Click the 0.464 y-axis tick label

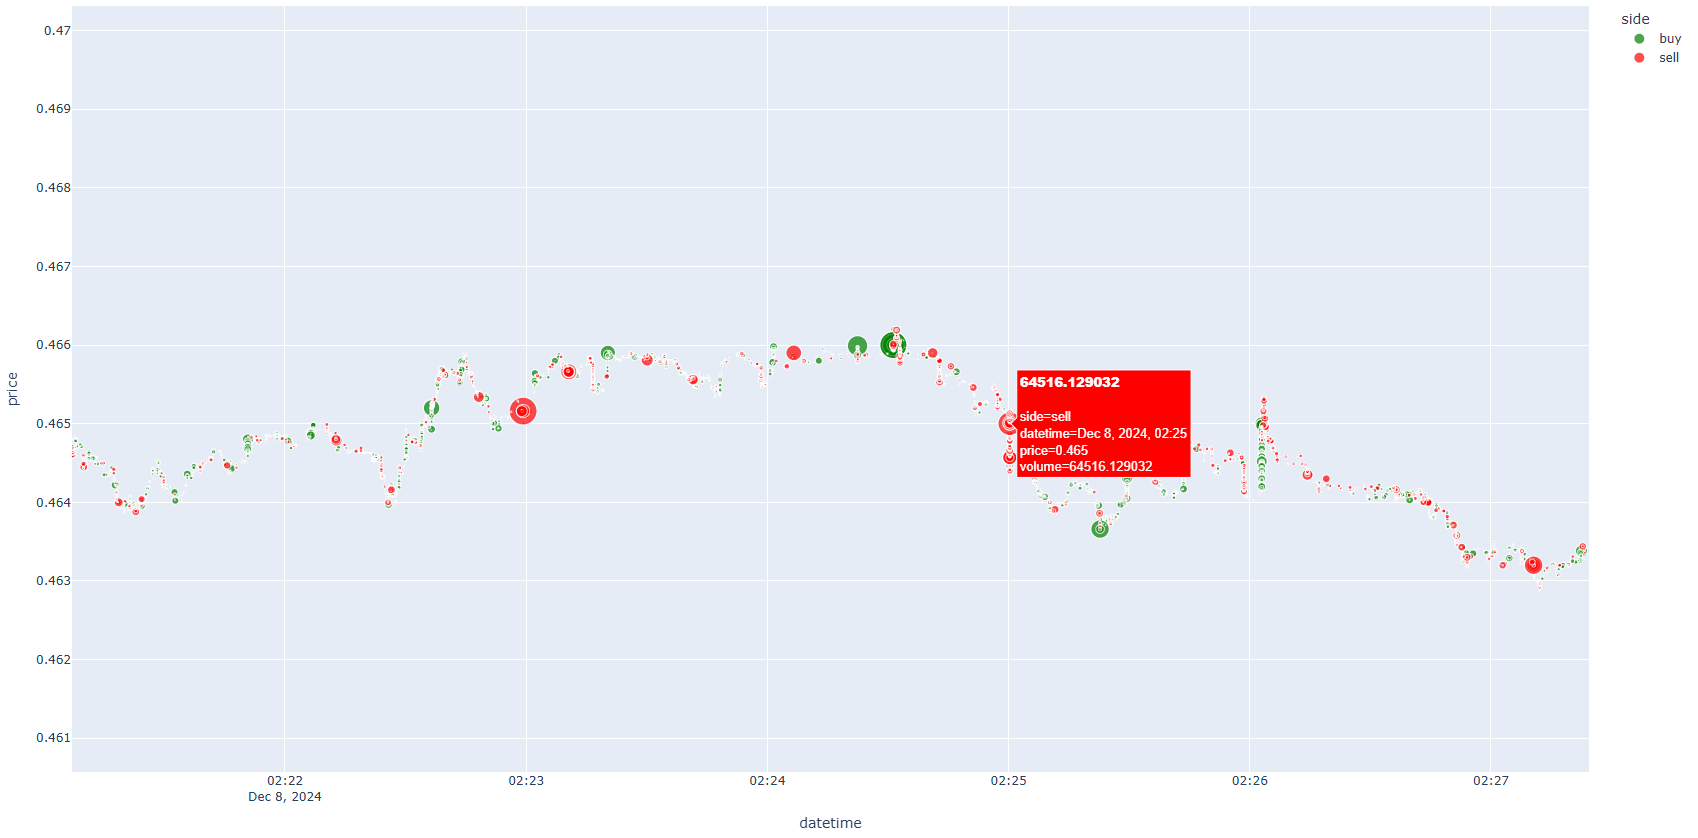(54, 503)
